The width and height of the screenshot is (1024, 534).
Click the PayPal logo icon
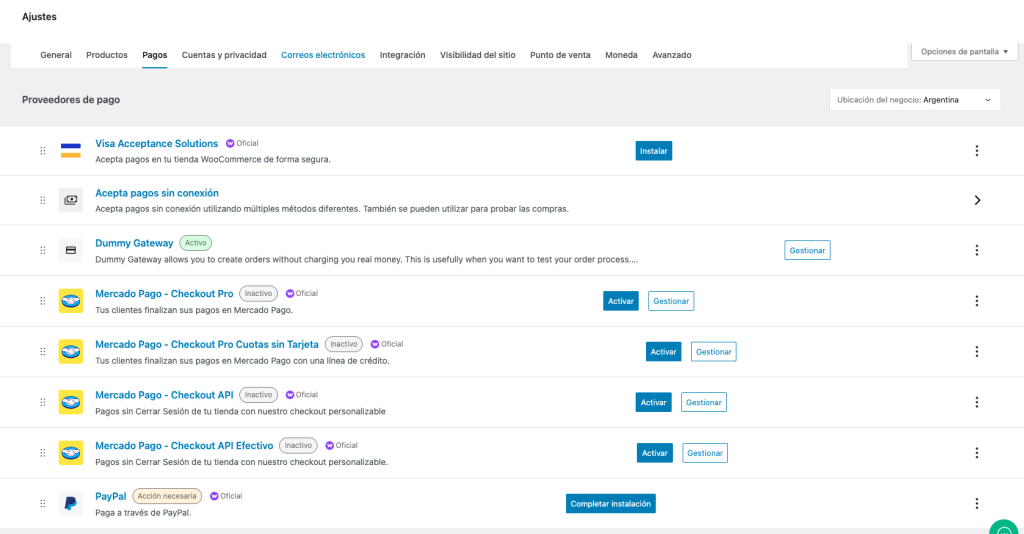pyautogui.click(x=70, y=503)
